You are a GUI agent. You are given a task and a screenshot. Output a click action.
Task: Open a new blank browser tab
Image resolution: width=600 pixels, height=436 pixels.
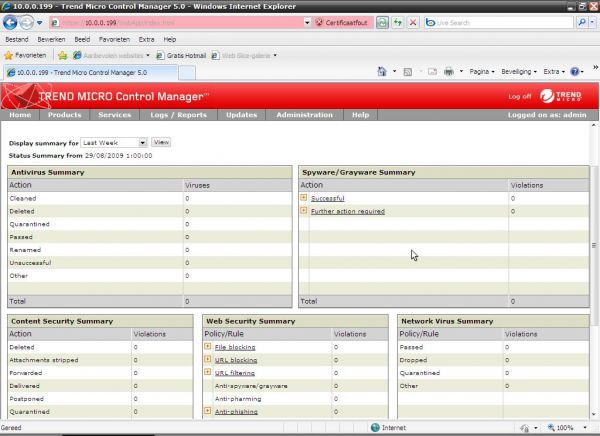(187, 73)
